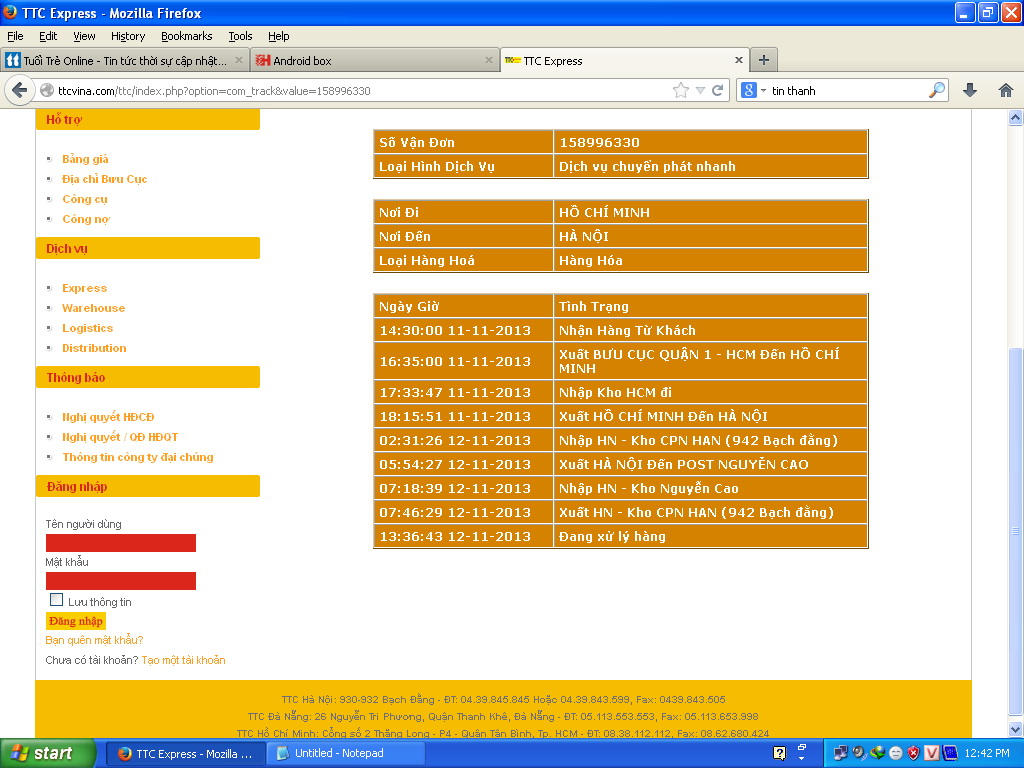1024x768 pixels.
Task: Open the Nghị quyết / QĐ HĐQT link
Action: (x=120, y=437)
